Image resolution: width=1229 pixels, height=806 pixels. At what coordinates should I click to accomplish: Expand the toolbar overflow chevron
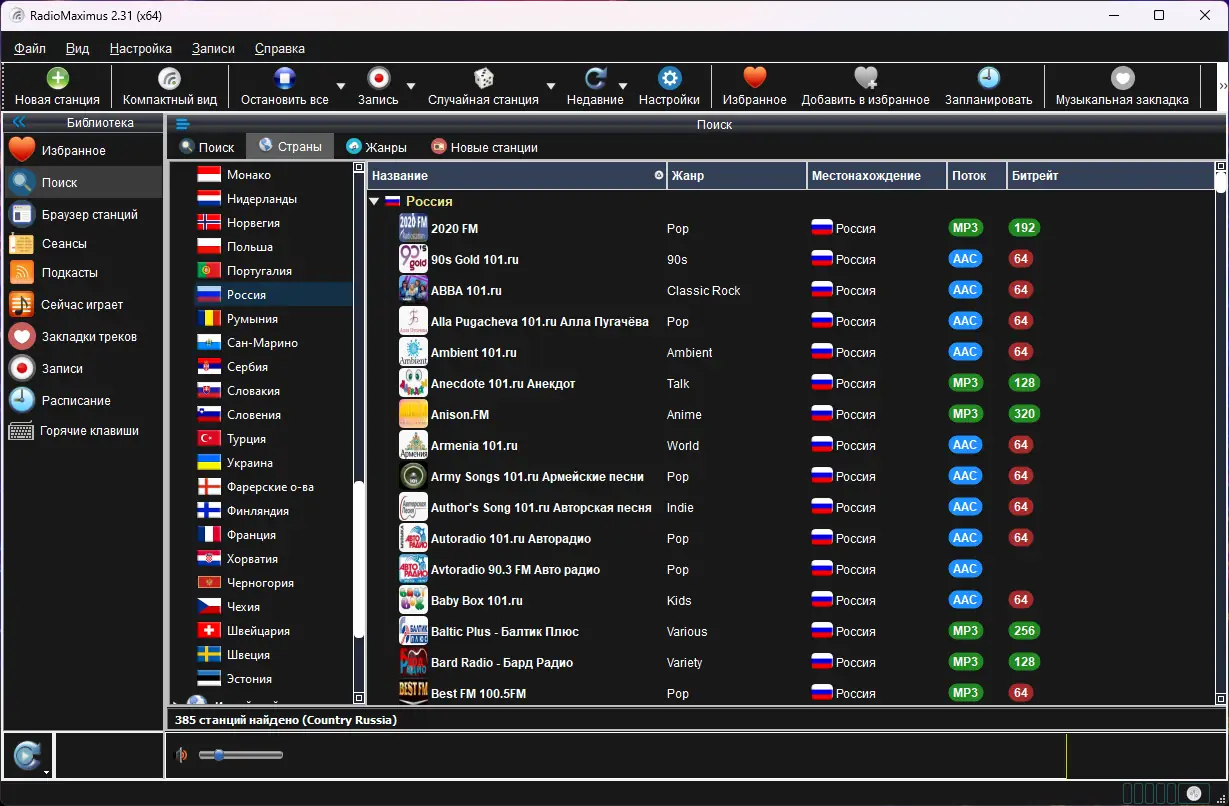click(x=1222, y=87)
